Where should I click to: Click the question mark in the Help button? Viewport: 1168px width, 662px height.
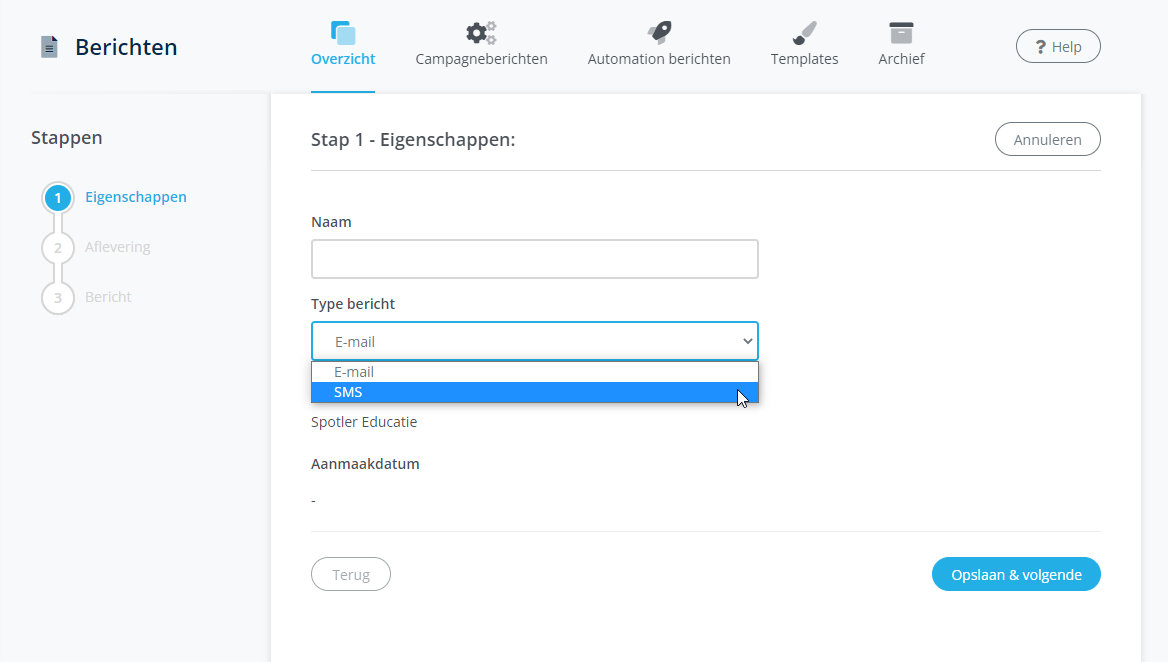1041,46
